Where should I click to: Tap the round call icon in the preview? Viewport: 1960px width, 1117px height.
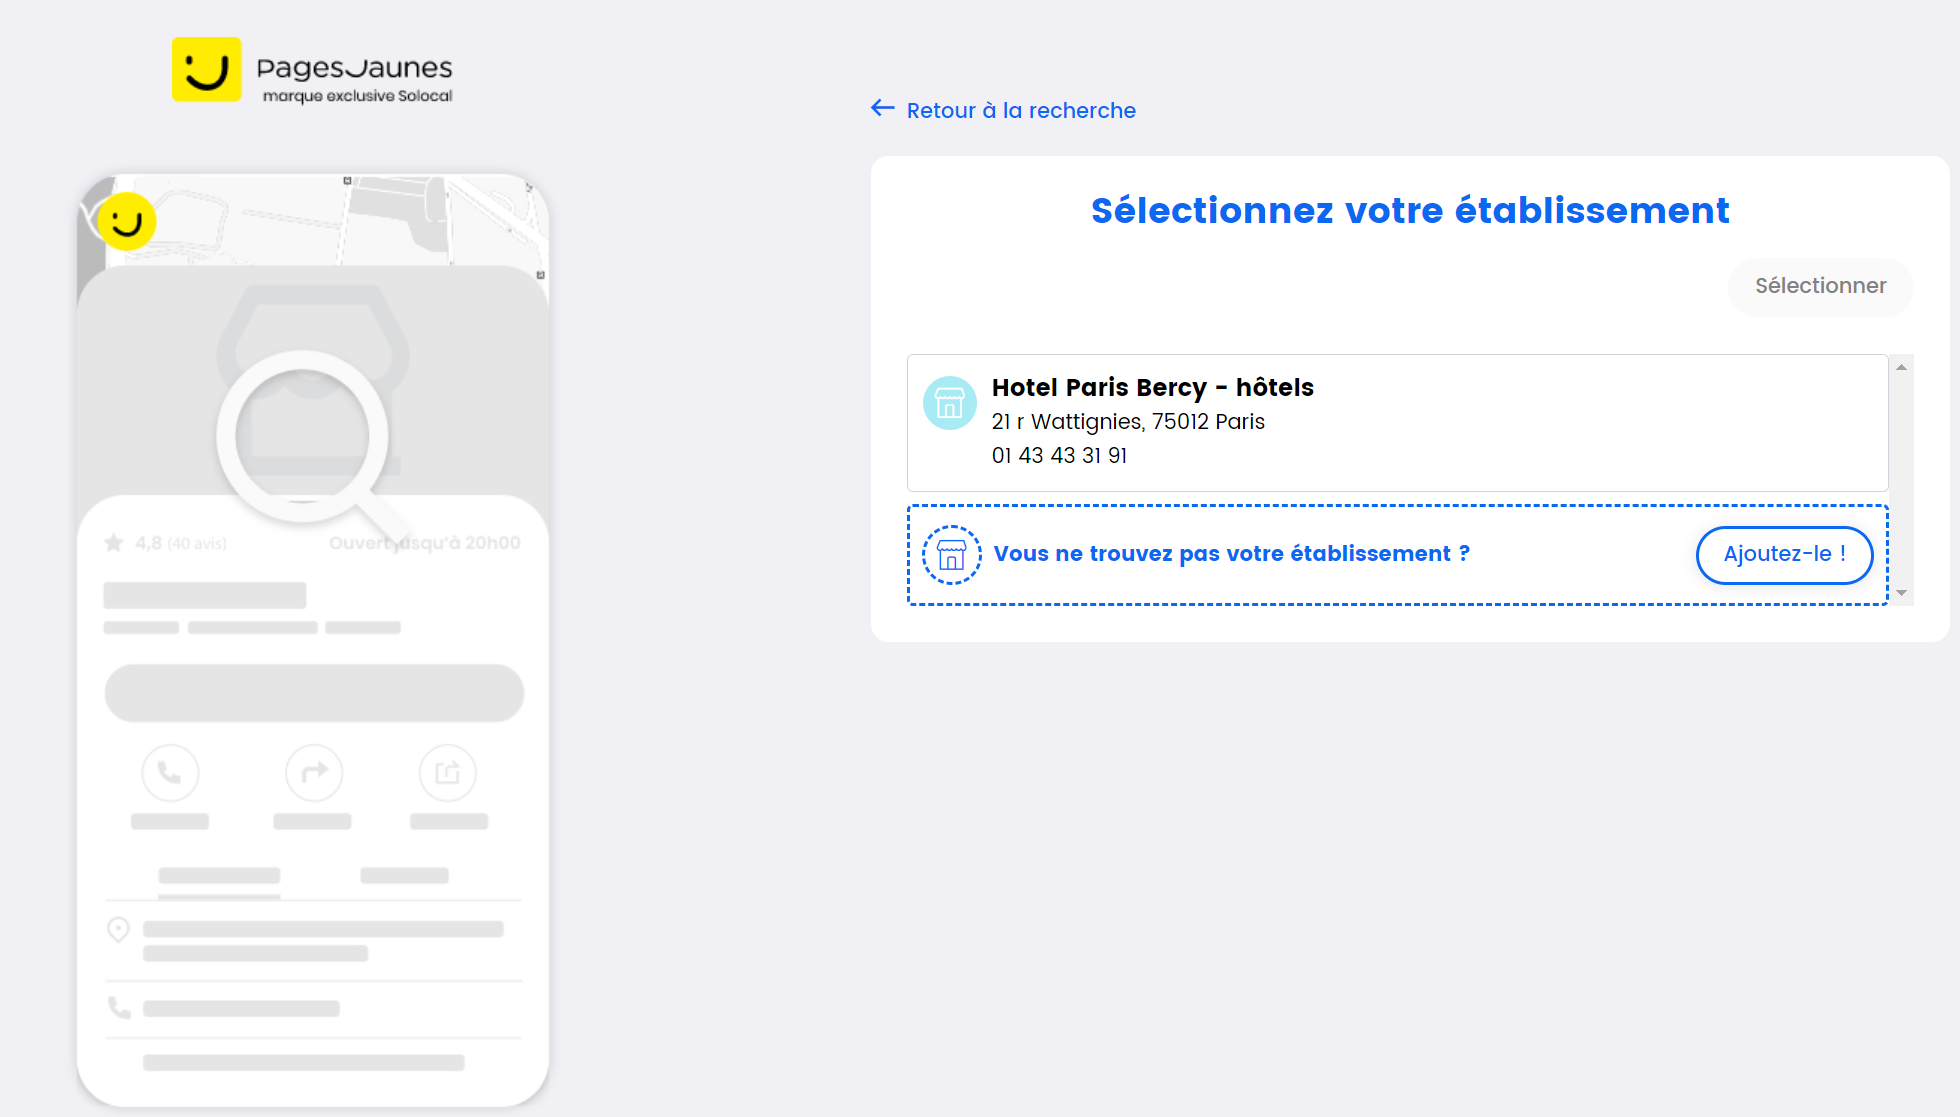pos(170,773)
